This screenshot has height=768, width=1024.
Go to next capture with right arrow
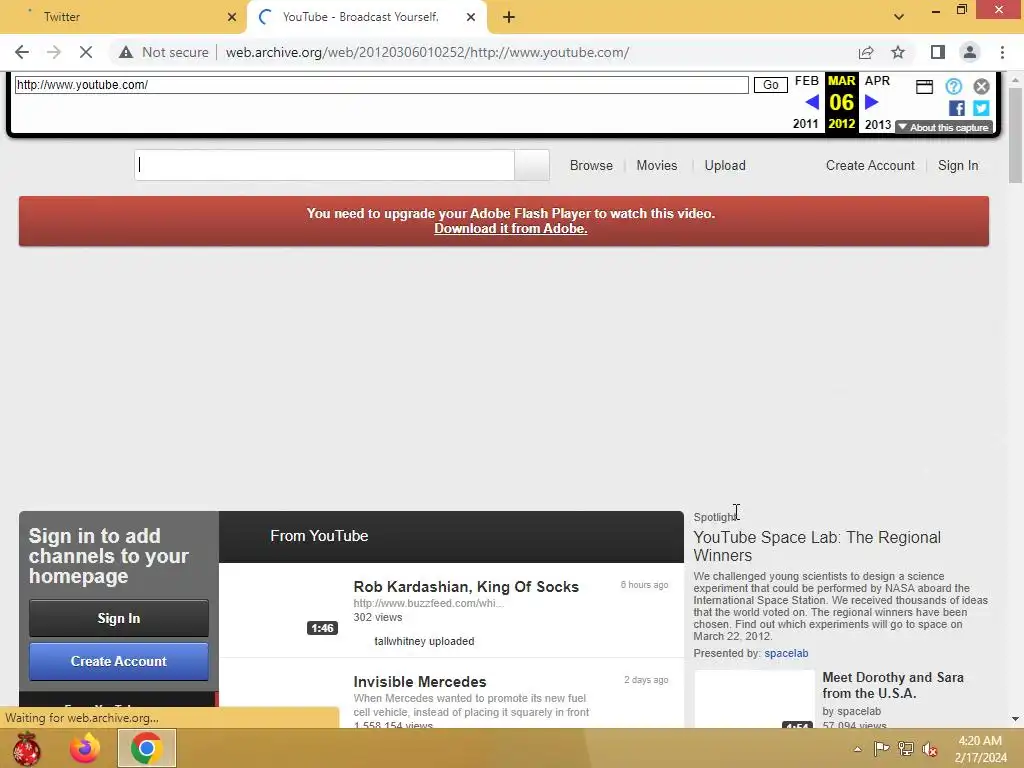[x=871, y=102]
